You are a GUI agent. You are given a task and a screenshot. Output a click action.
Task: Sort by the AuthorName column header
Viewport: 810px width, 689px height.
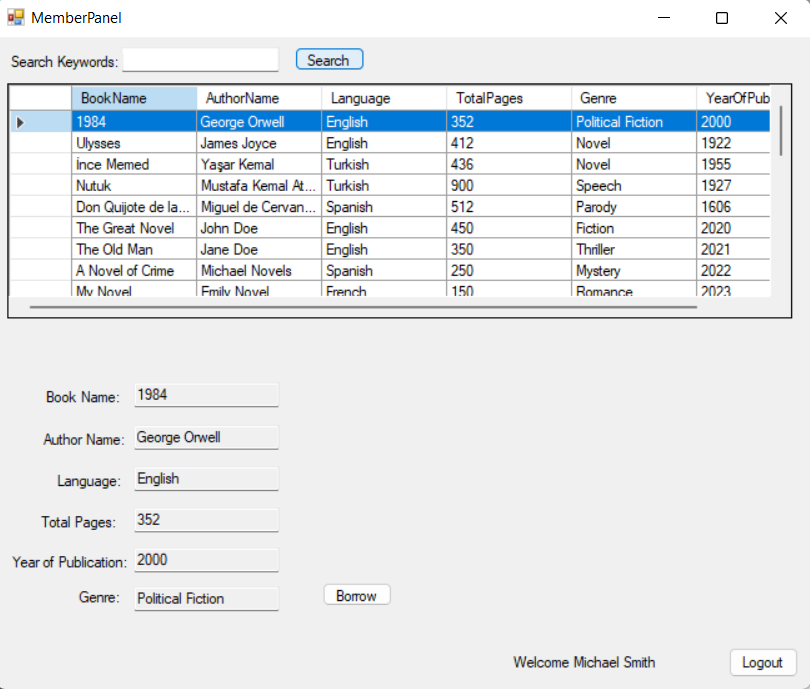[x=258, y=98]
